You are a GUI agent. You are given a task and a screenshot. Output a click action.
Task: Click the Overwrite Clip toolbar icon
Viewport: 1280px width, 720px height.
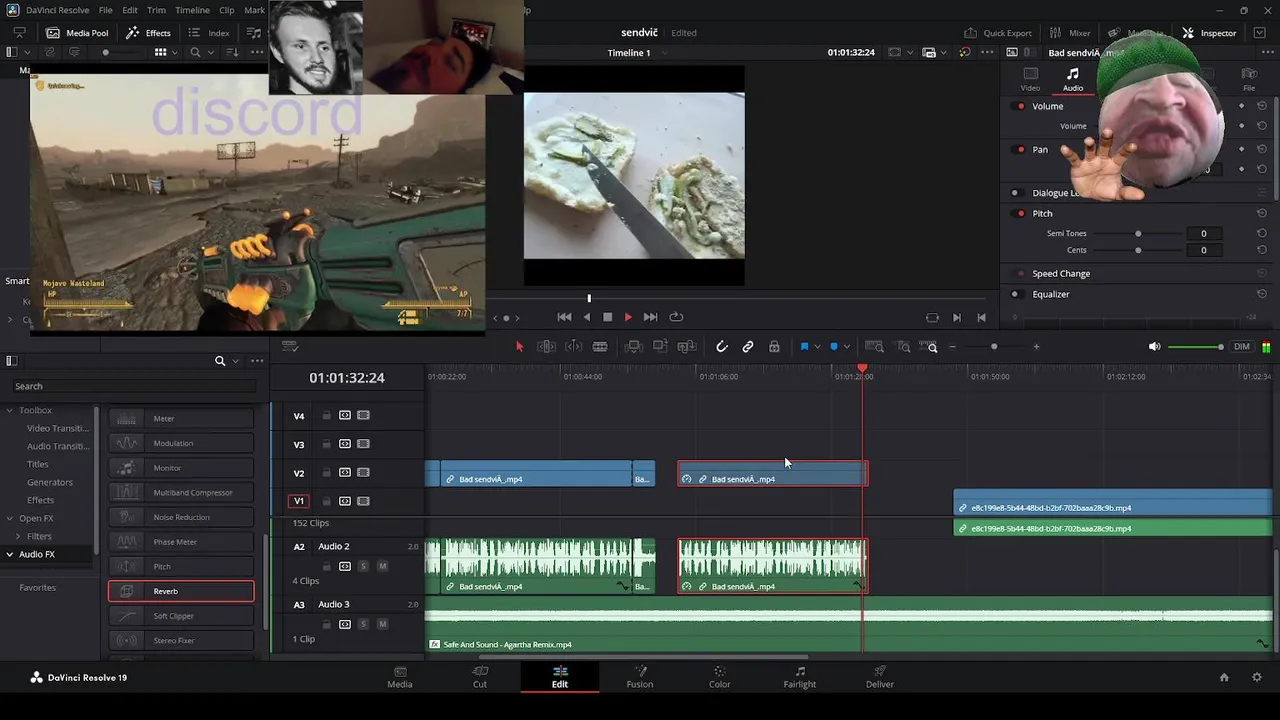[x=660, y=347]
